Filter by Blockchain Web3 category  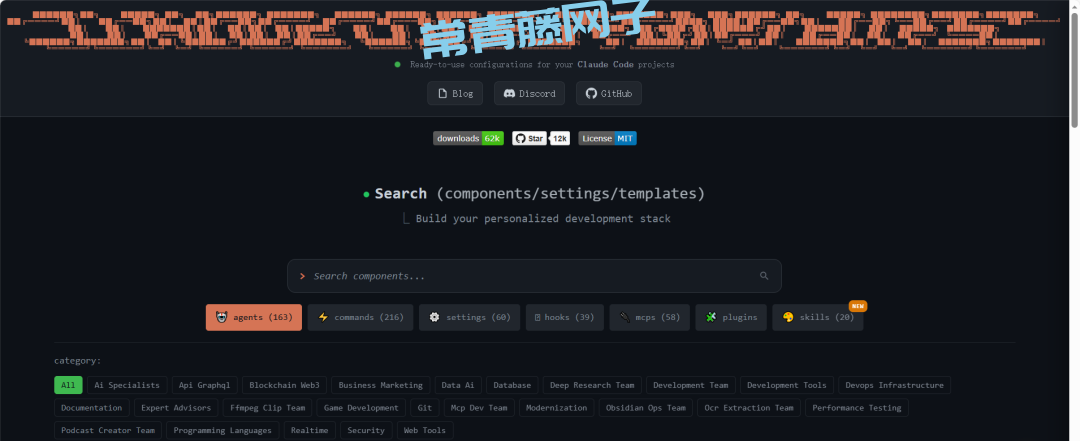click(x=284, y=385)
